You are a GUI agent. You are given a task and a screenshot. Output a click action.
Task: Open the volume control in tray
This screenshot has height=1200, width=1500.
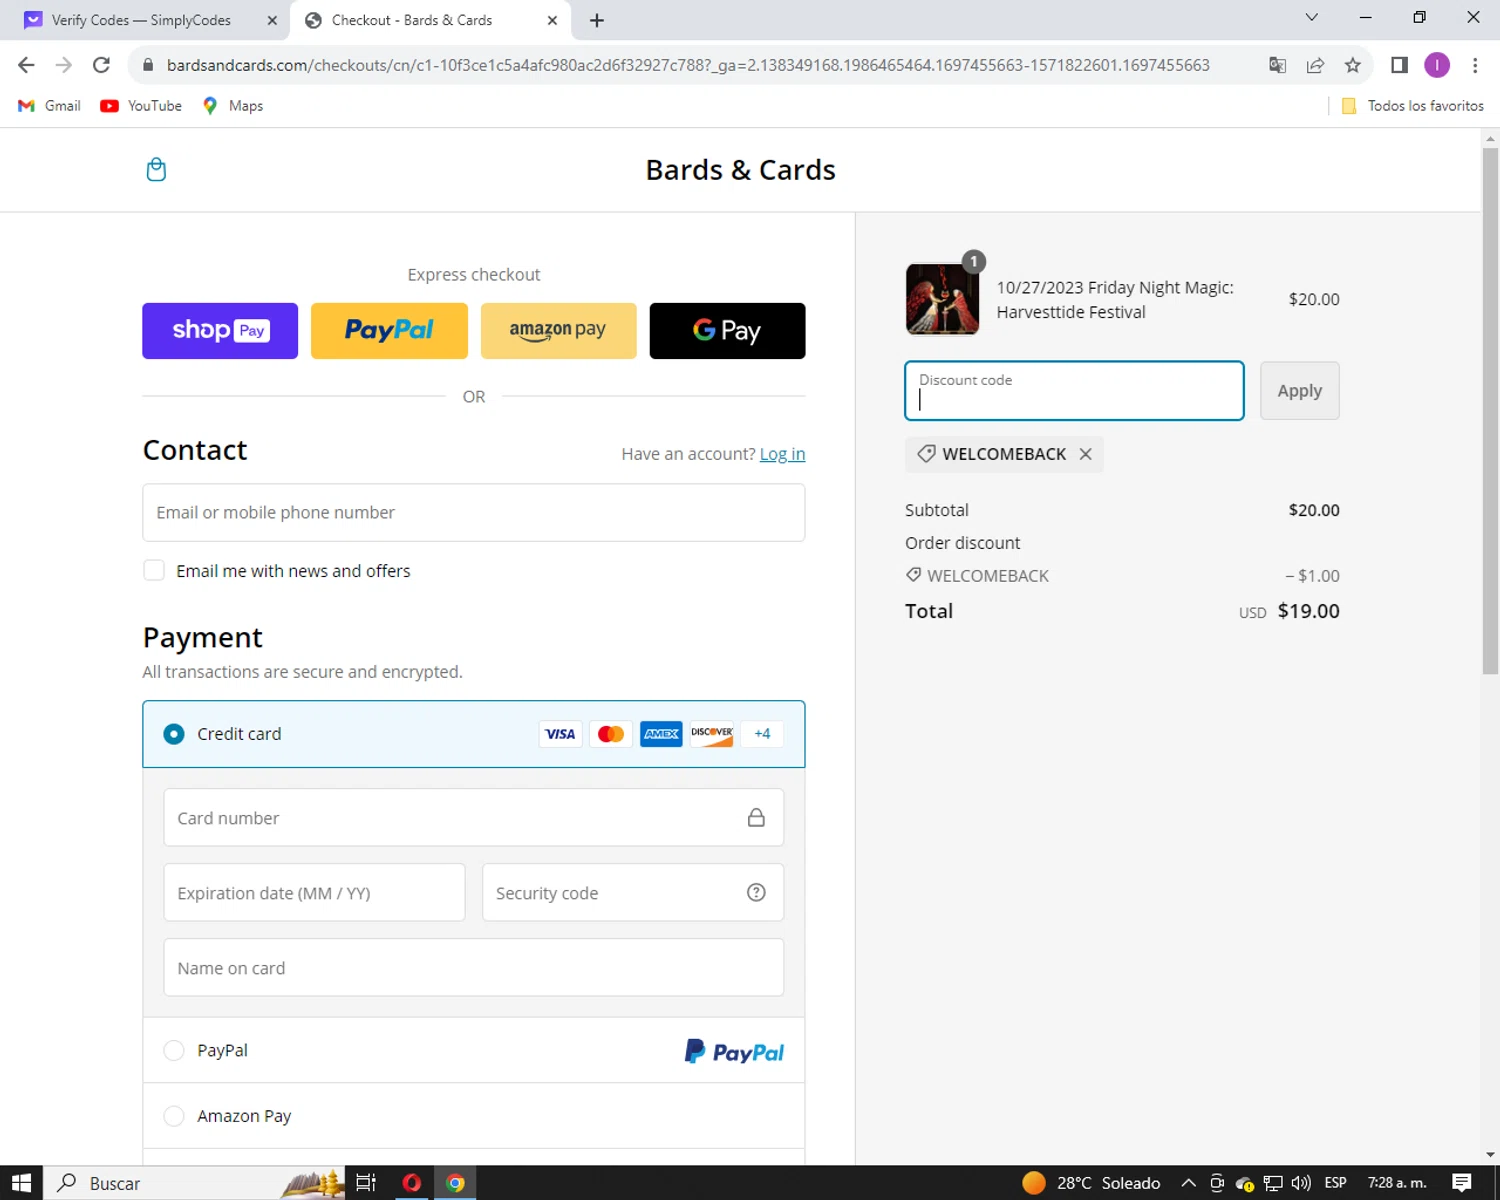[x=1301, y=1183]
